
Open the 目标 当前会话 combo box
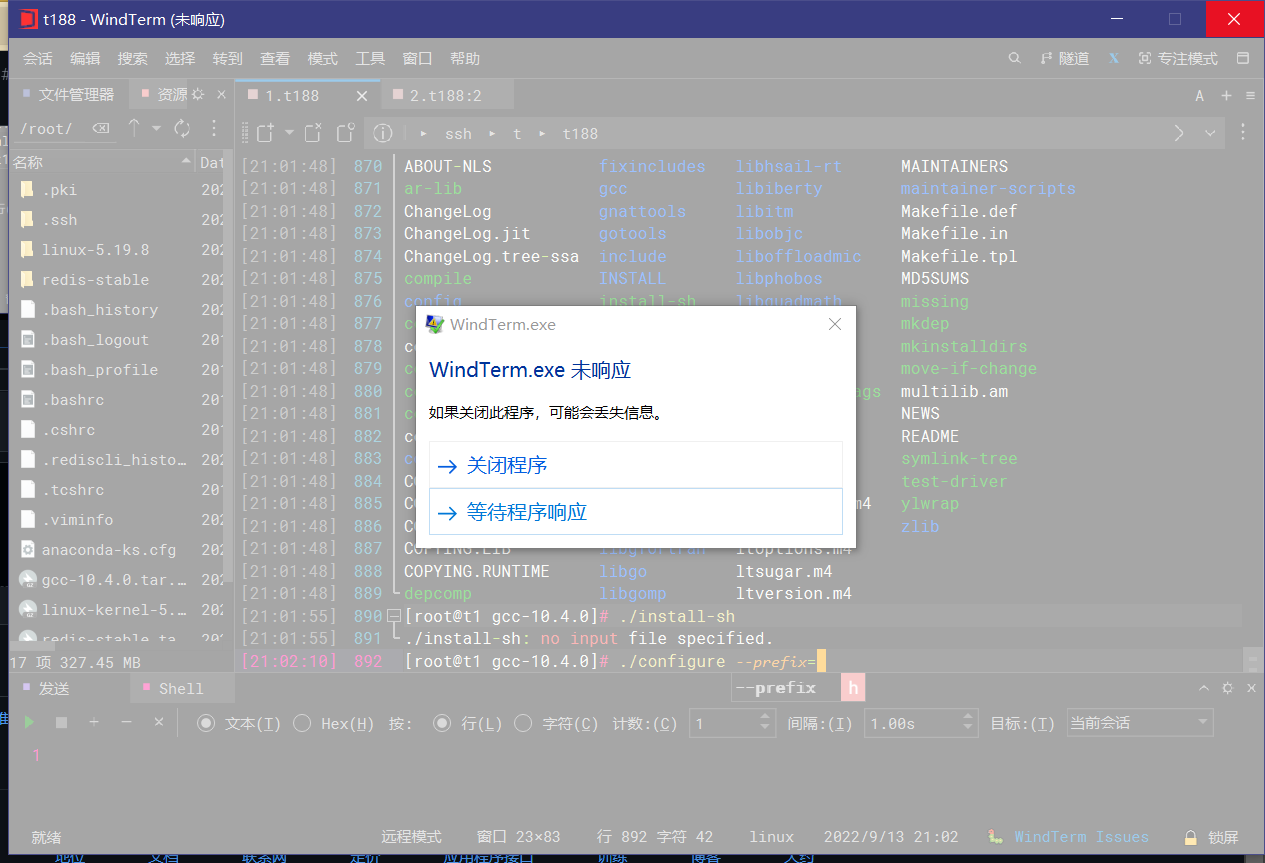coord(1139,723)
